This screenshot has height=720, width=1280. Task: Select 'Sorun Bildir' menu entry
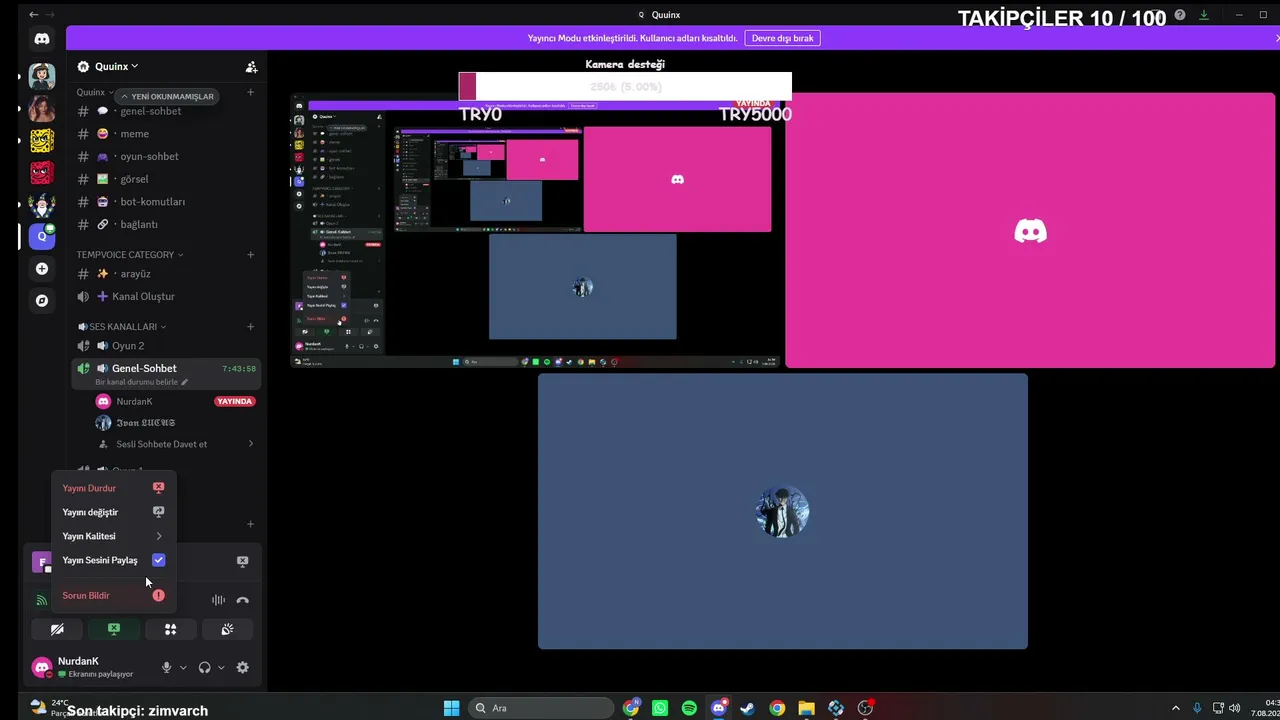click(112, 595)
